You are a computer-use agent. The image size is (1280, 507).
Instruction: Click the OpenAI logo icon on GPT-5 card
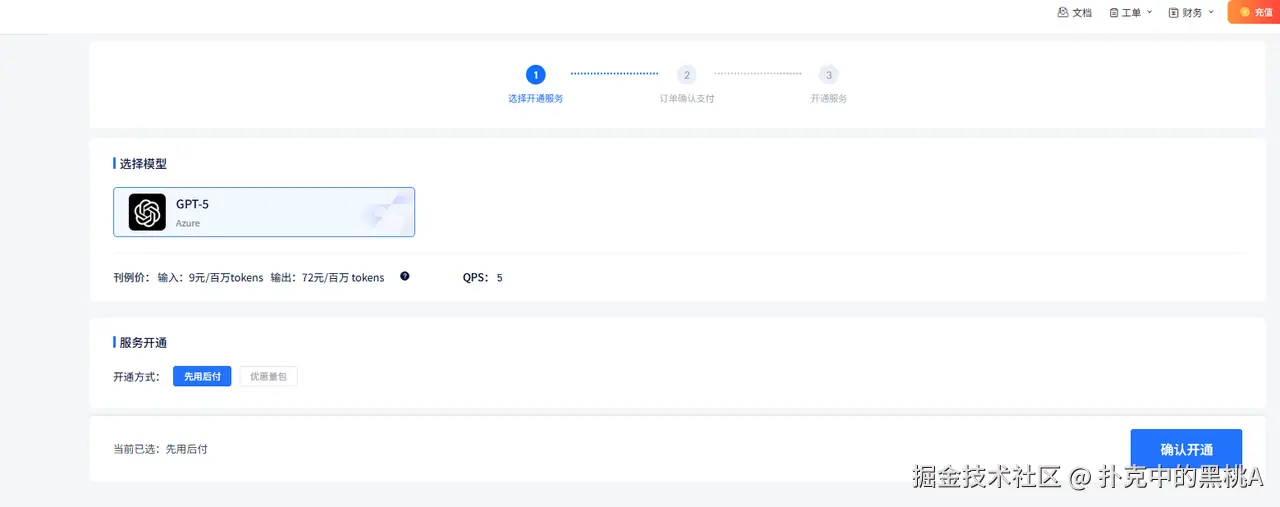147,212
